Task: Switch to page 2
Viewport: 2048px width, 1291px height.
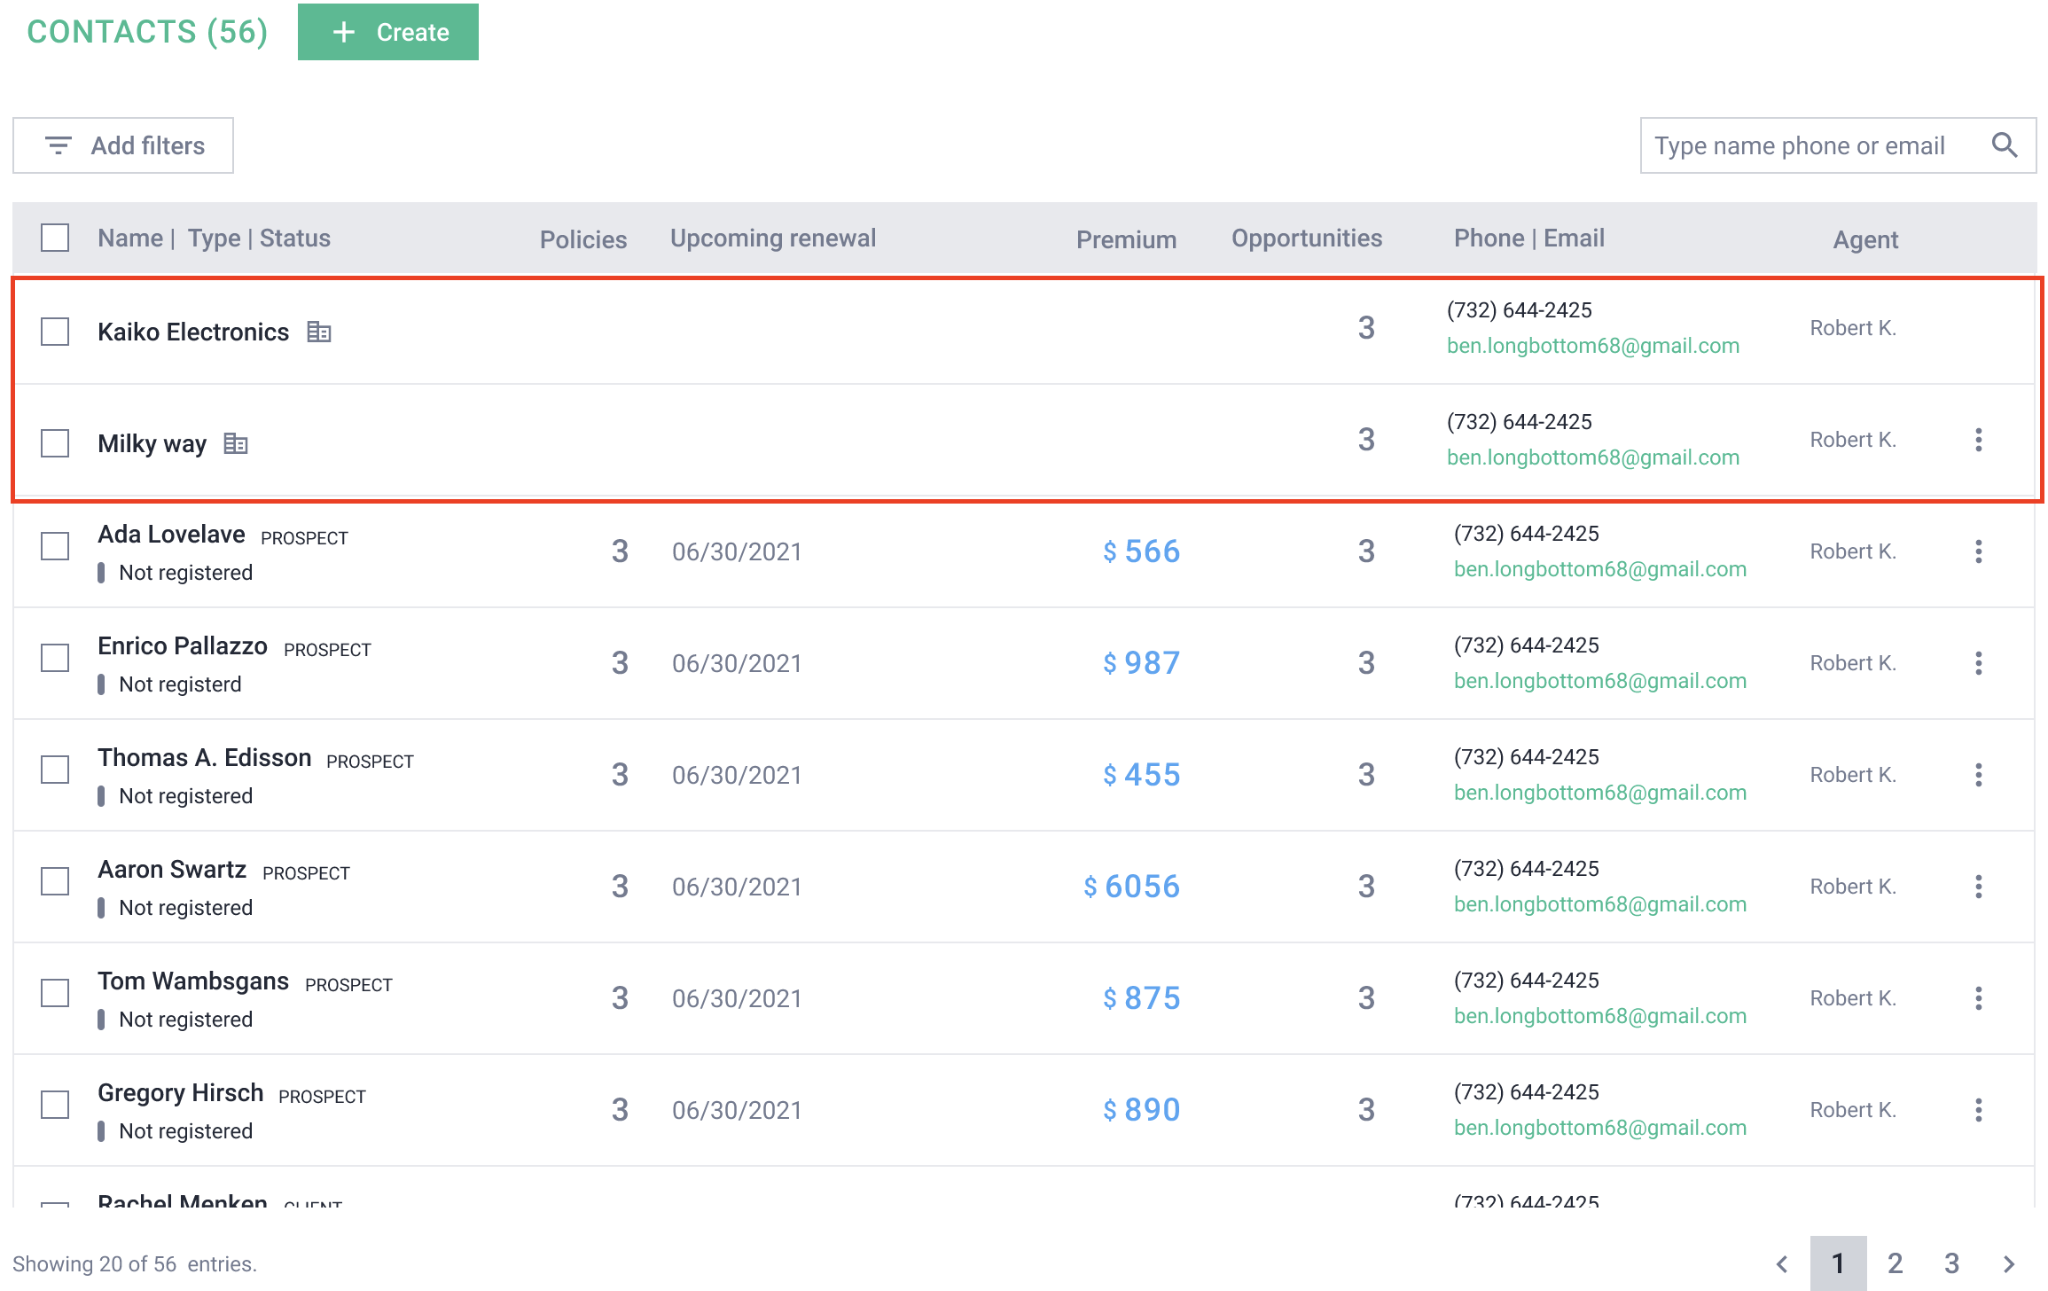Action: (x=1895, y=1264)
